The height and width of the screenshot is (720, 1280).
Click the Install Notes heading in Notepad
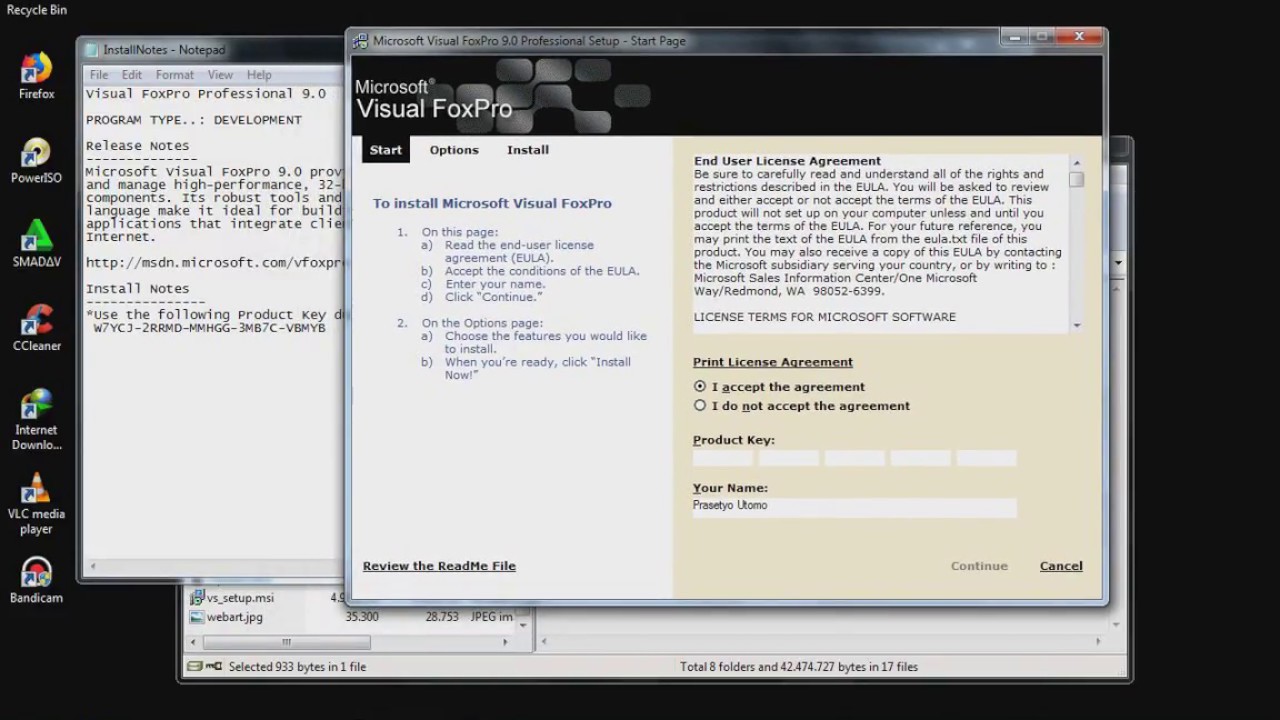point(138,289)
